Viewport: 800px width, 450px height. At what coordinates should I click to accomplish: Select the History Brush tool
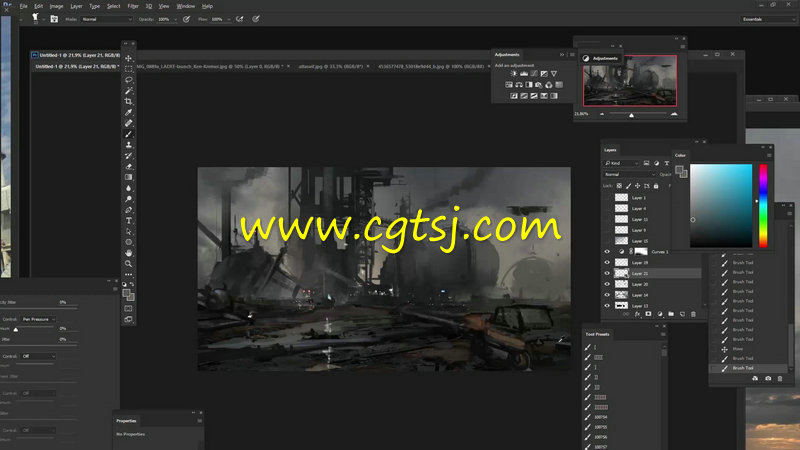point(129,156)
